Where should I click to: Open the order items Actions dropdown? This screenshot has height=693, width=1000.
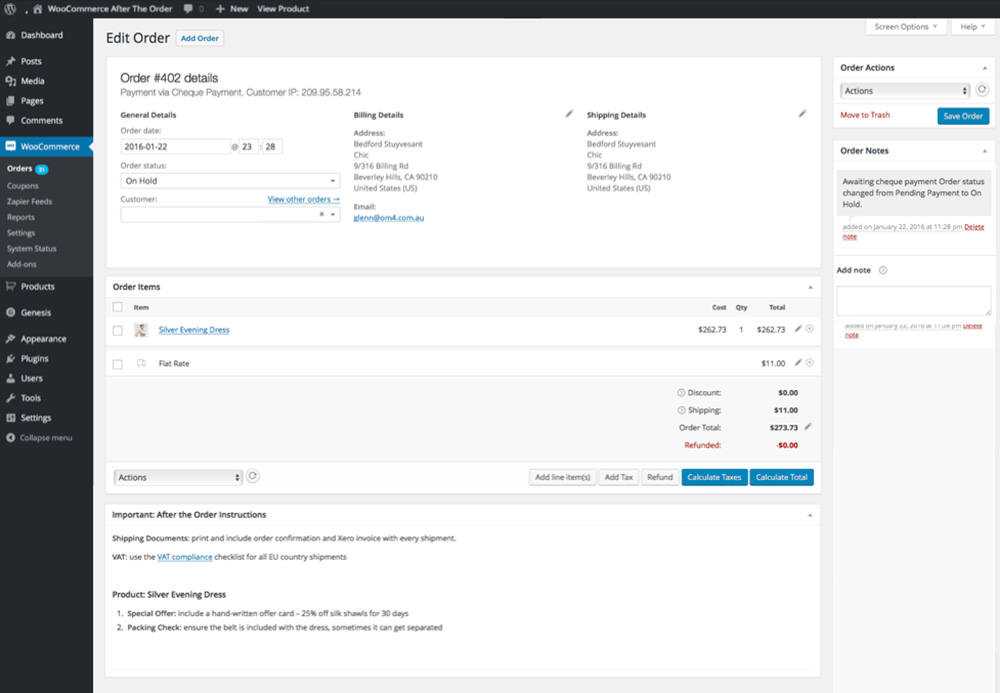click(178, 477)
